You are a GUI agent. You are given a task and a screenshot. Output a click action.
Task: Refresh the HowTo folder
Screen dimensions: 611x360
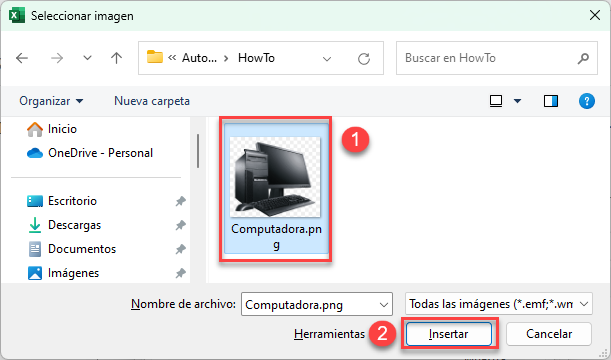pyautogui.click(x=364, y=59)
